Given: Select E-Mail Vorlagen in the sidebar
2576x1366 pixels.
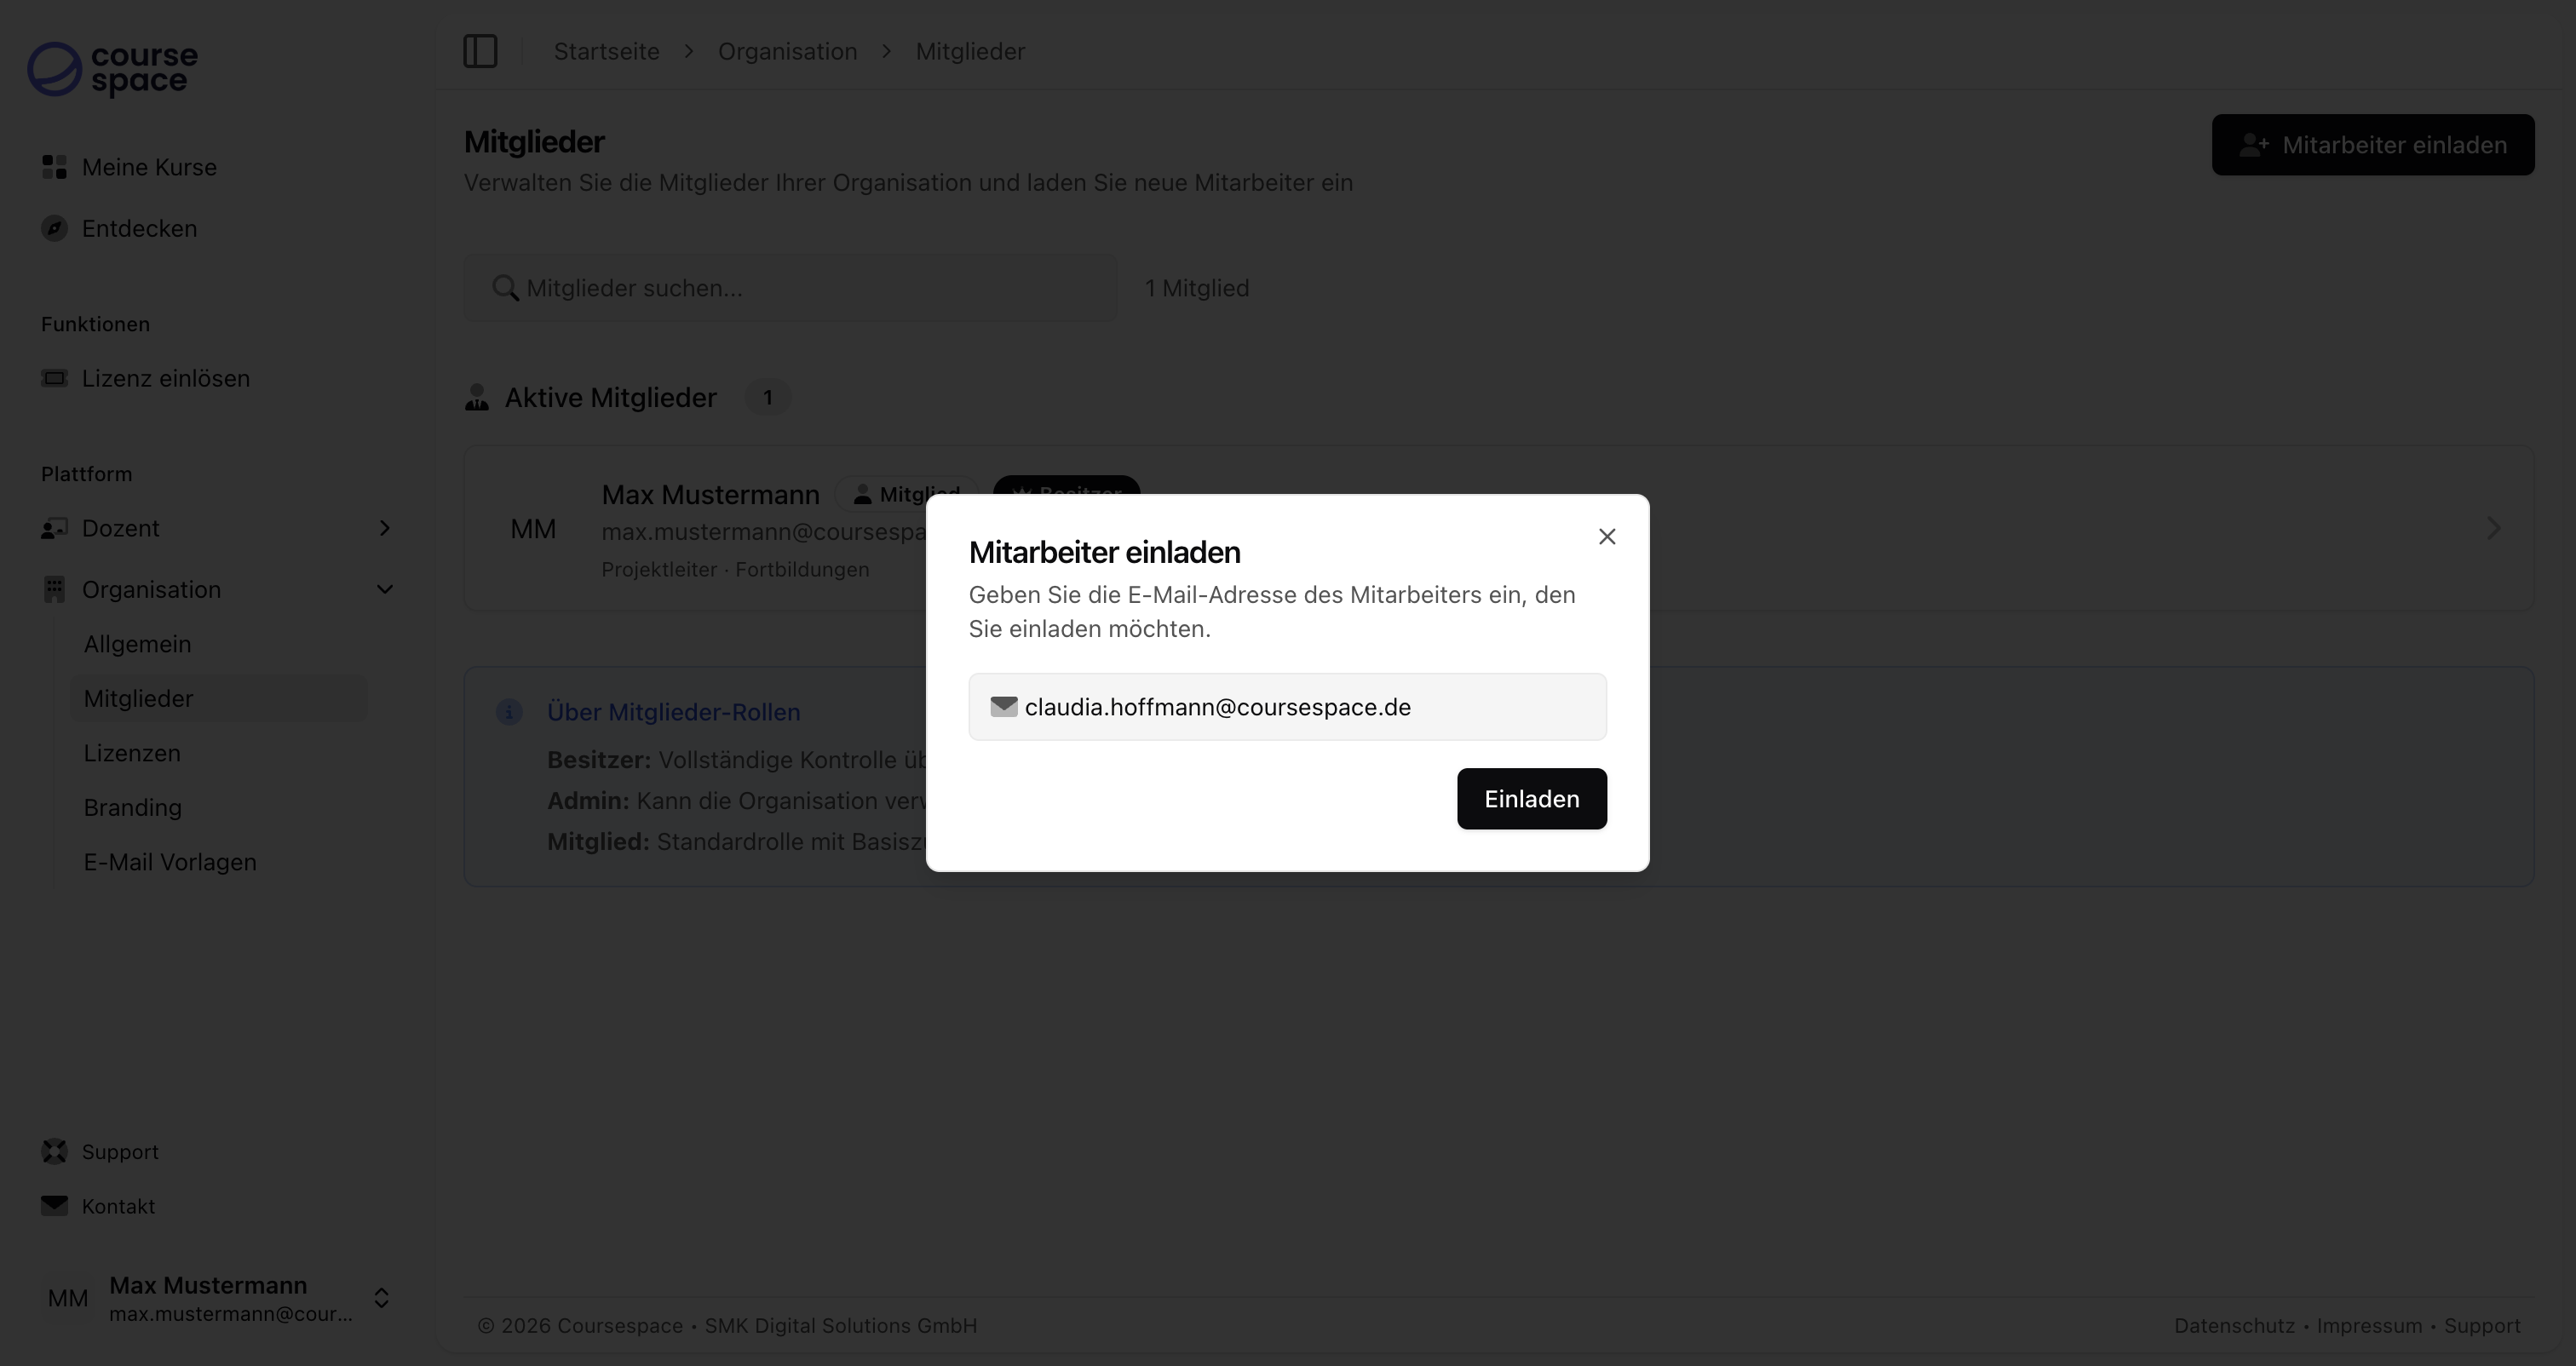Looking at the screenshot, I should (169, 861).
